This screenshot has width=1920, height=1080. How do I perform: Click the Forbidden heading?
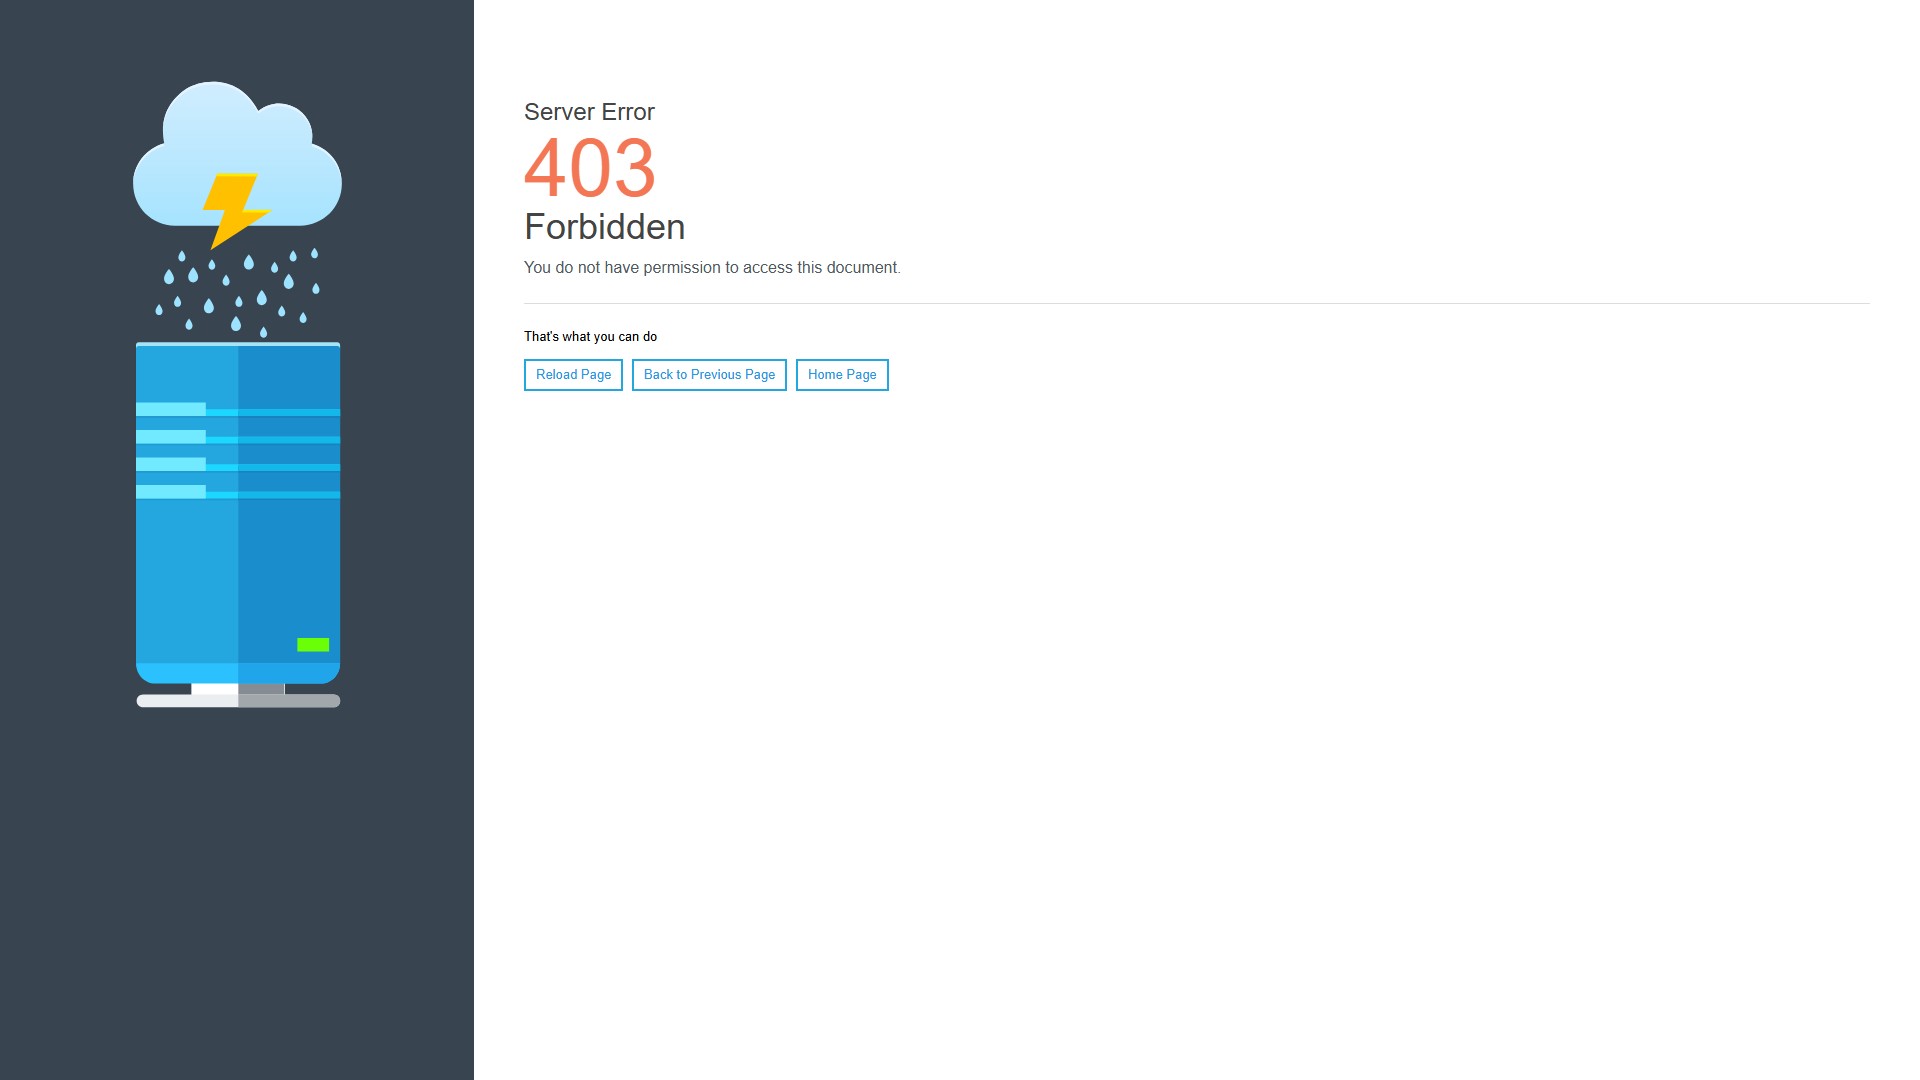pos(604,227)
